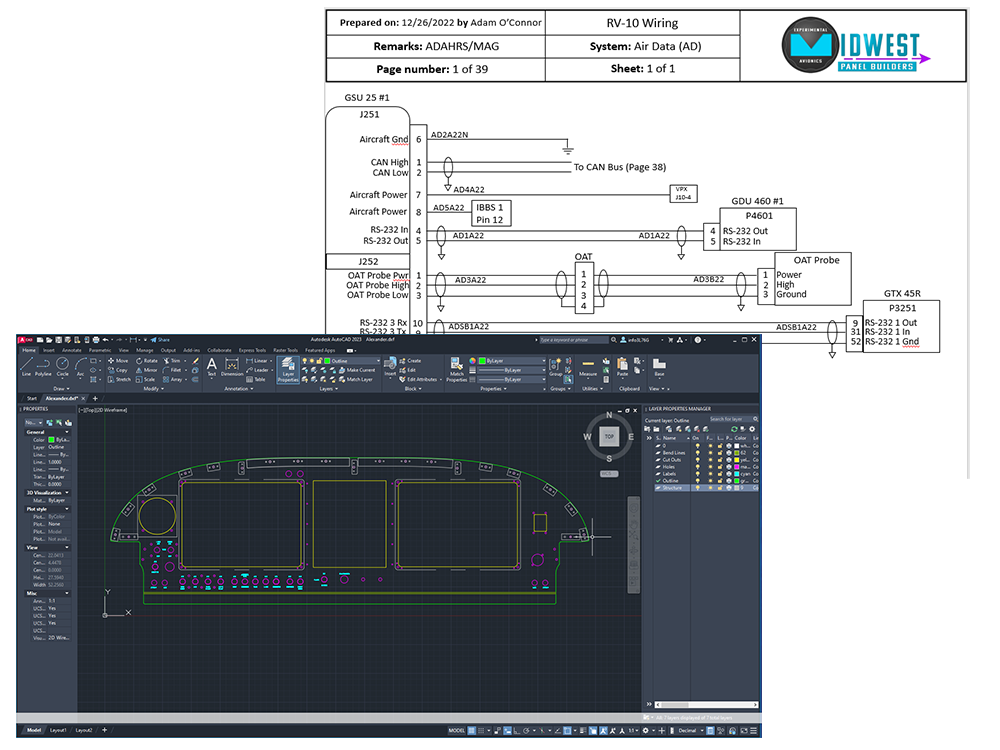Viewport: 1000px width, 750px height.
Task: Switch to Layout1 tab
Action: point(58,730)
